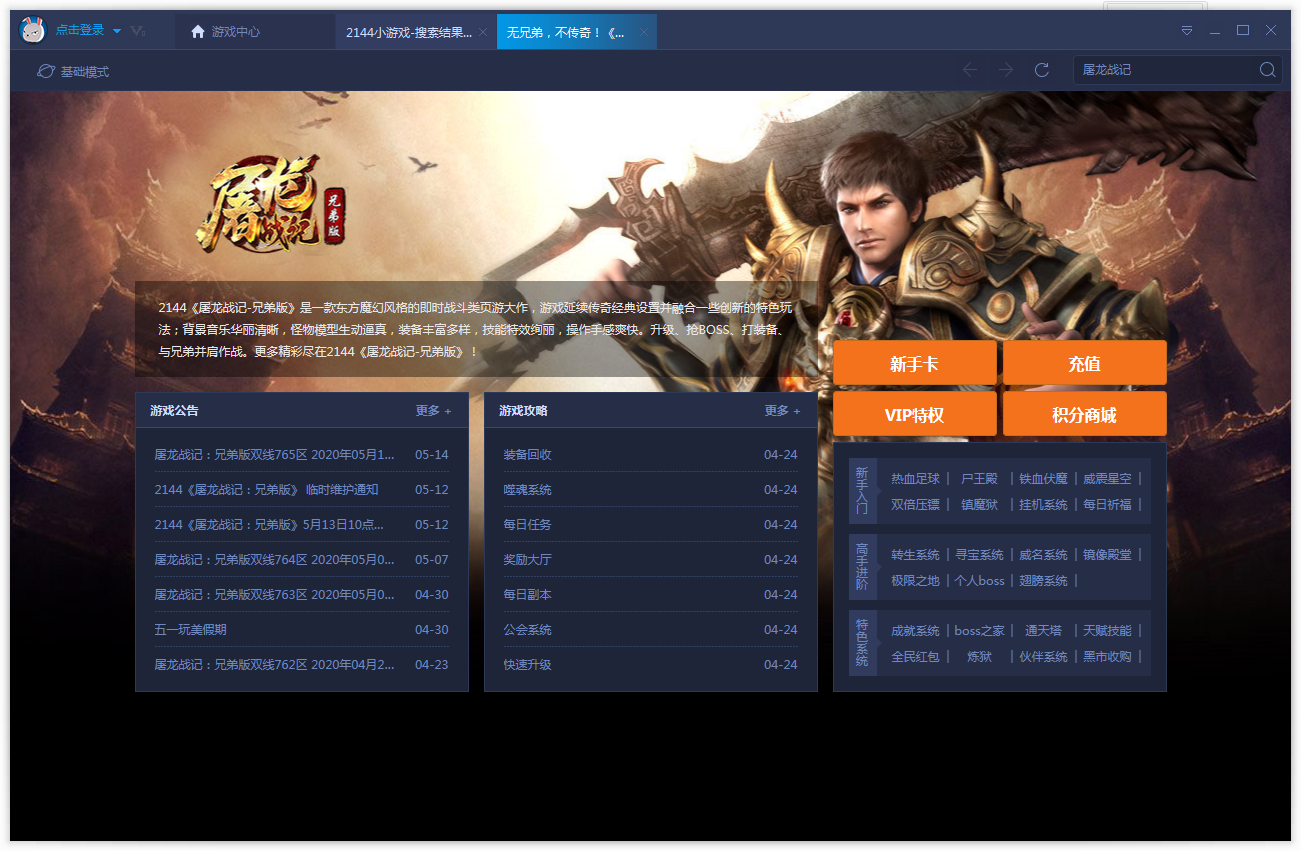This screenshot has width=1301, height=851.
Task: Click the planet icon for 基础模式
Action: point(45,71)
